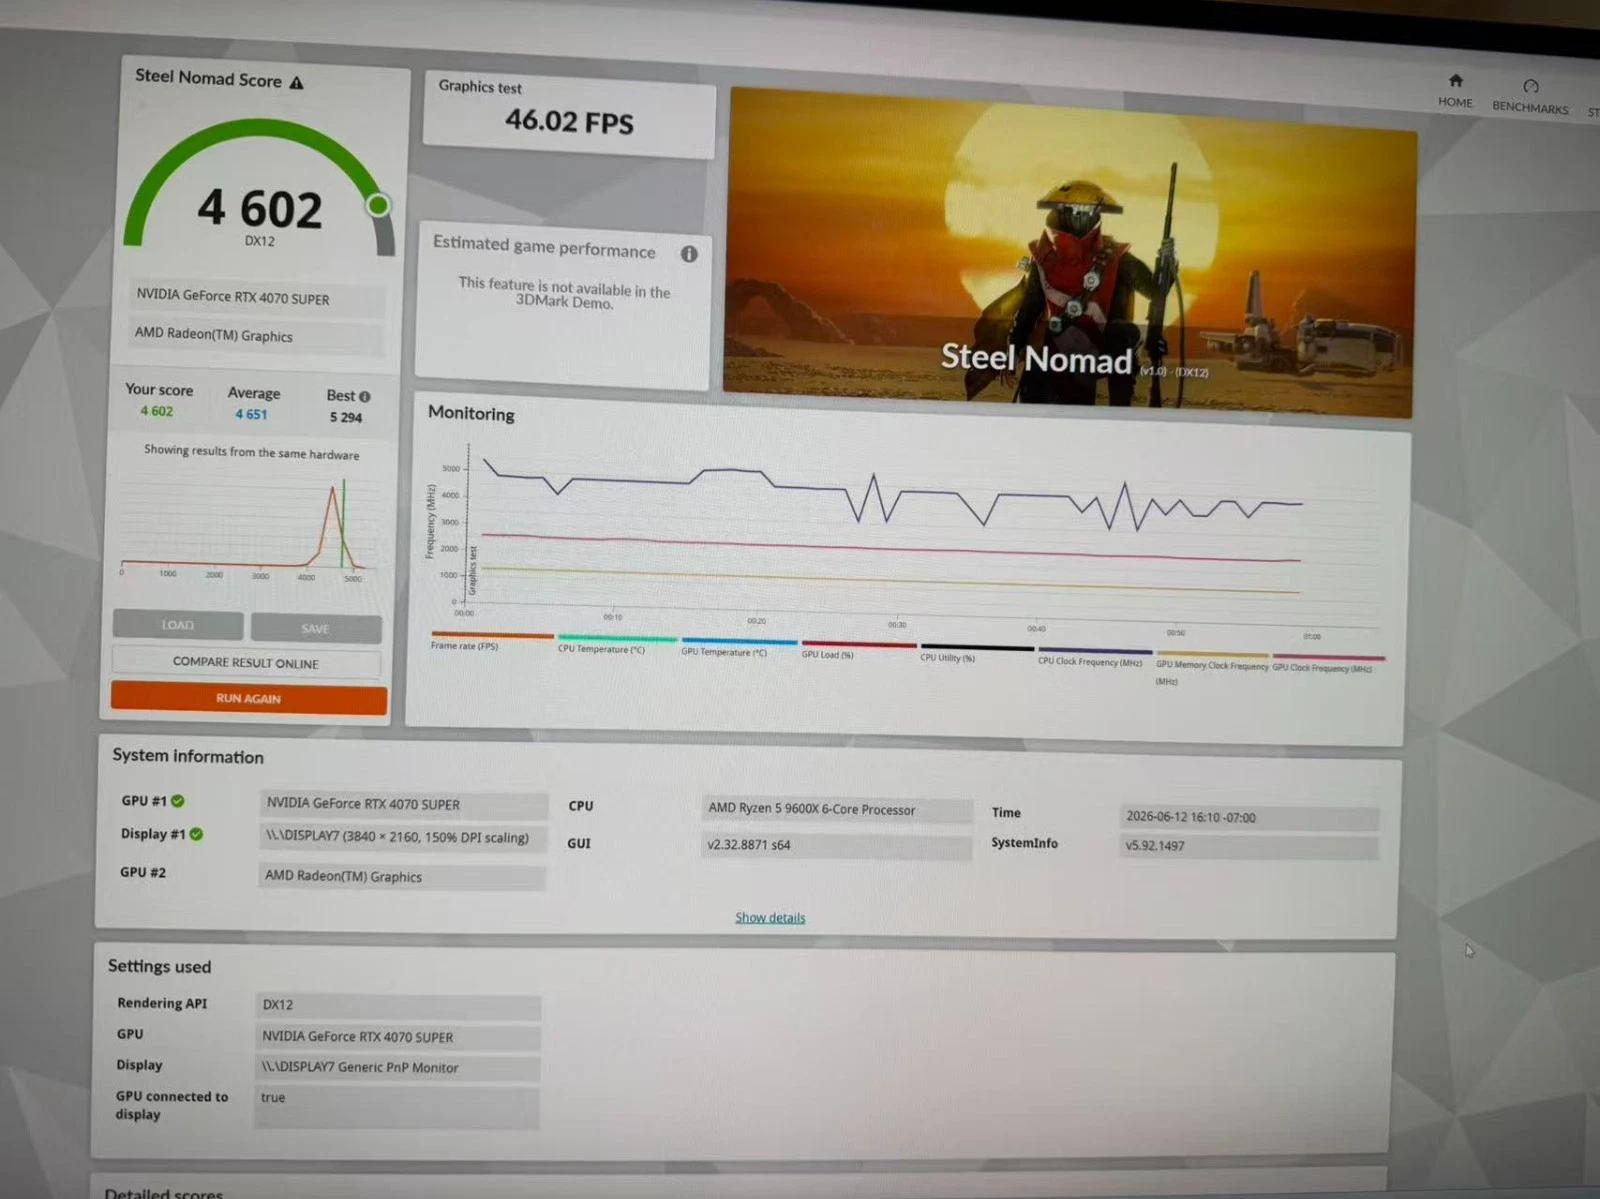
Task: Click the Display #1 resolution field
Action: [x=403, y=838]
